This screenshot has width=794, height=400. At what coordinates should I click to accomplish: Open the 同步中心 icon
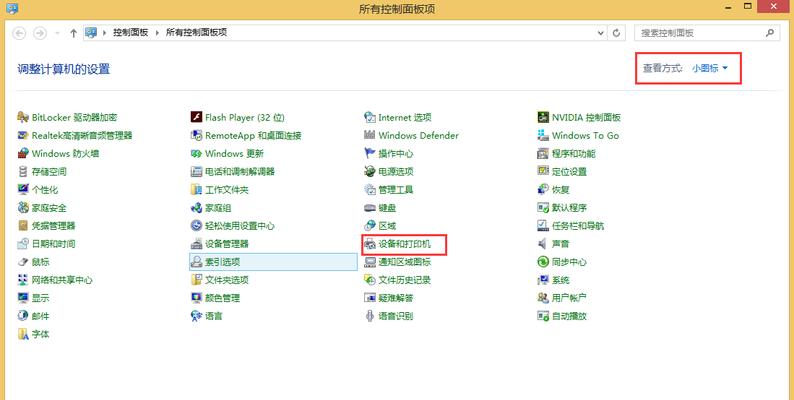(543, 262)
